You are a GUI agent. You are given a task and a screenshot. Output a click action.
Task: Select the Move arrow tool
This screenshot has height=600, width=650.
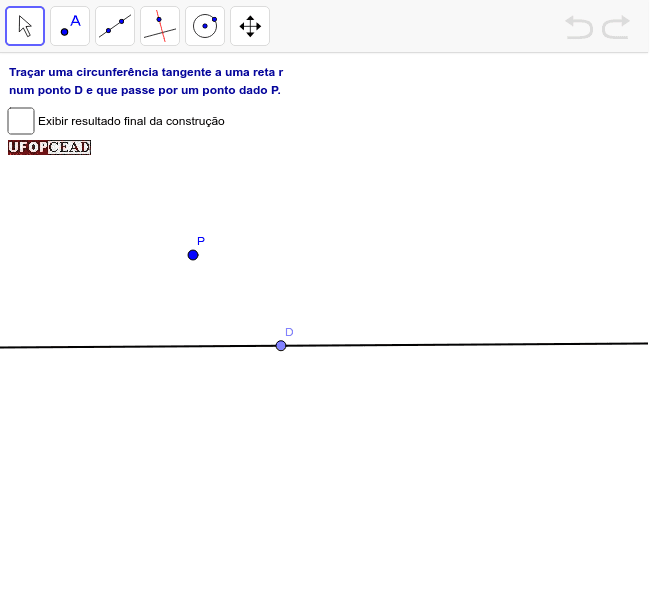(x=25, y=26)
